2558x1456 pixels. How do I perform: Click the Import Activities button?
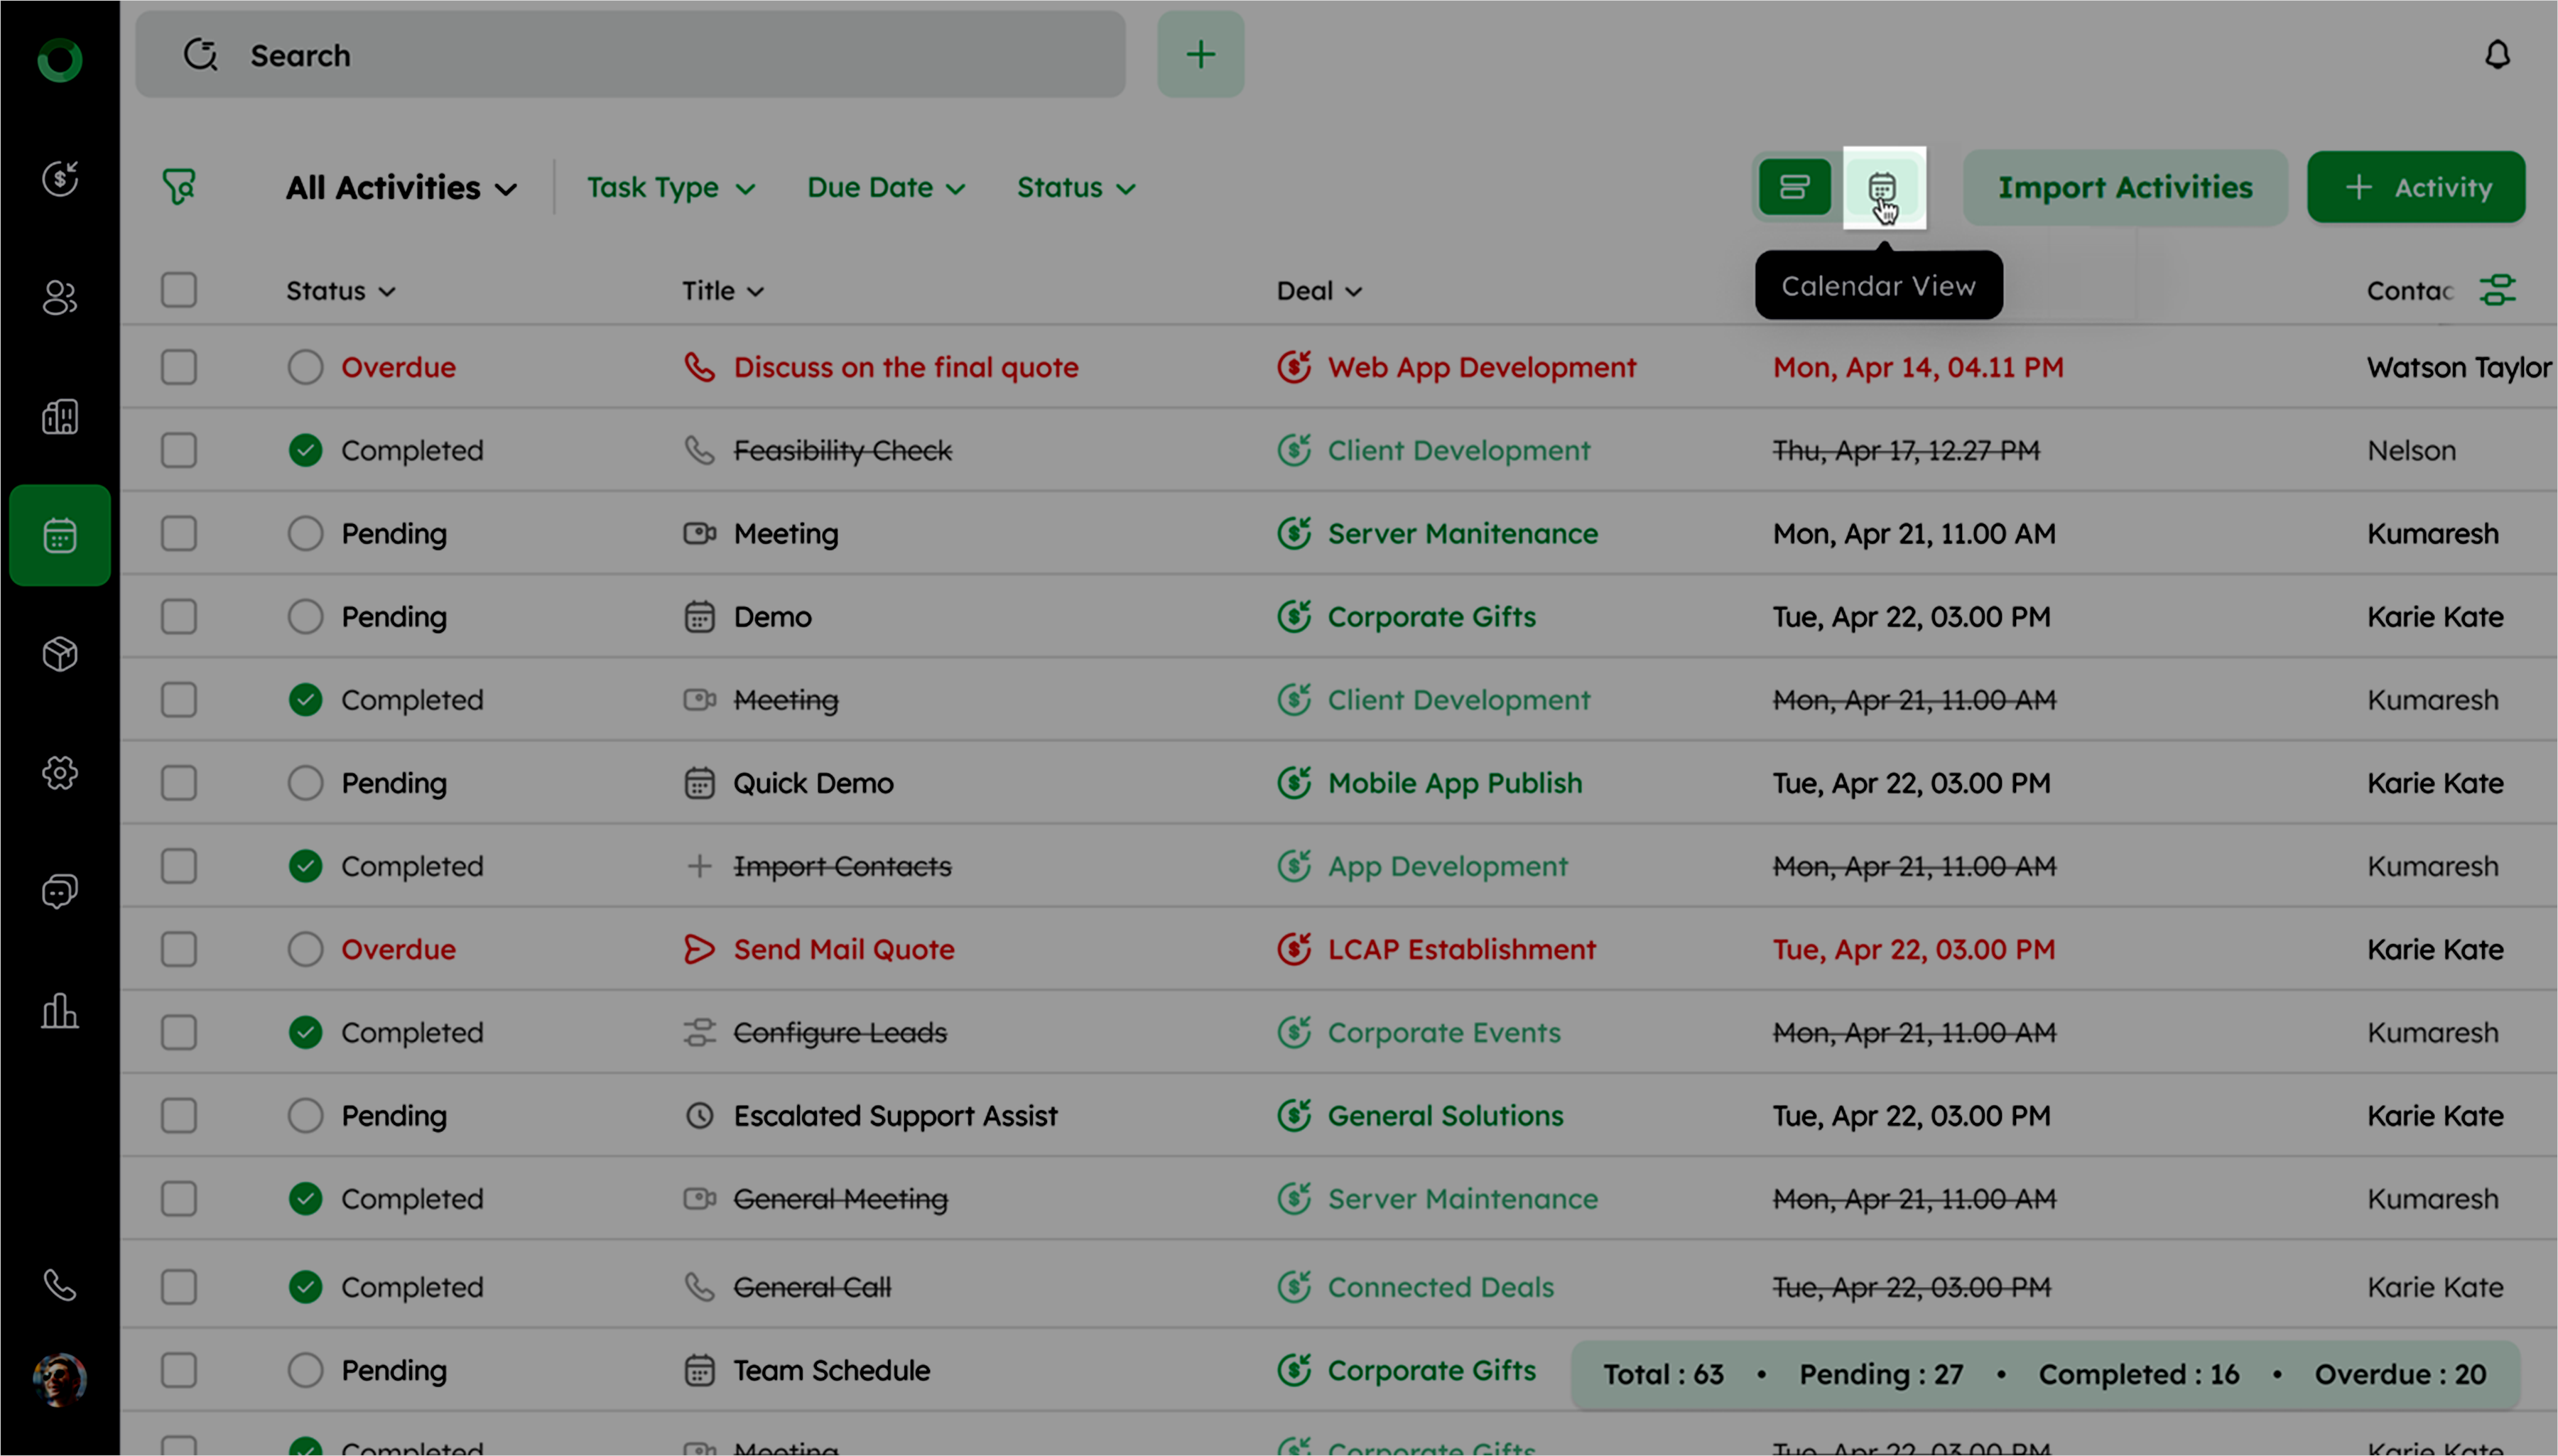(x=2124, y=187)
